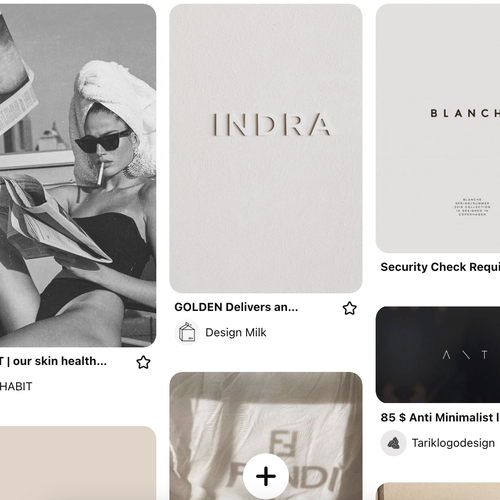Open the BLANCHE minimal logo pin
The height and width of the screenshot is (500, 500).
coord(438,128)
